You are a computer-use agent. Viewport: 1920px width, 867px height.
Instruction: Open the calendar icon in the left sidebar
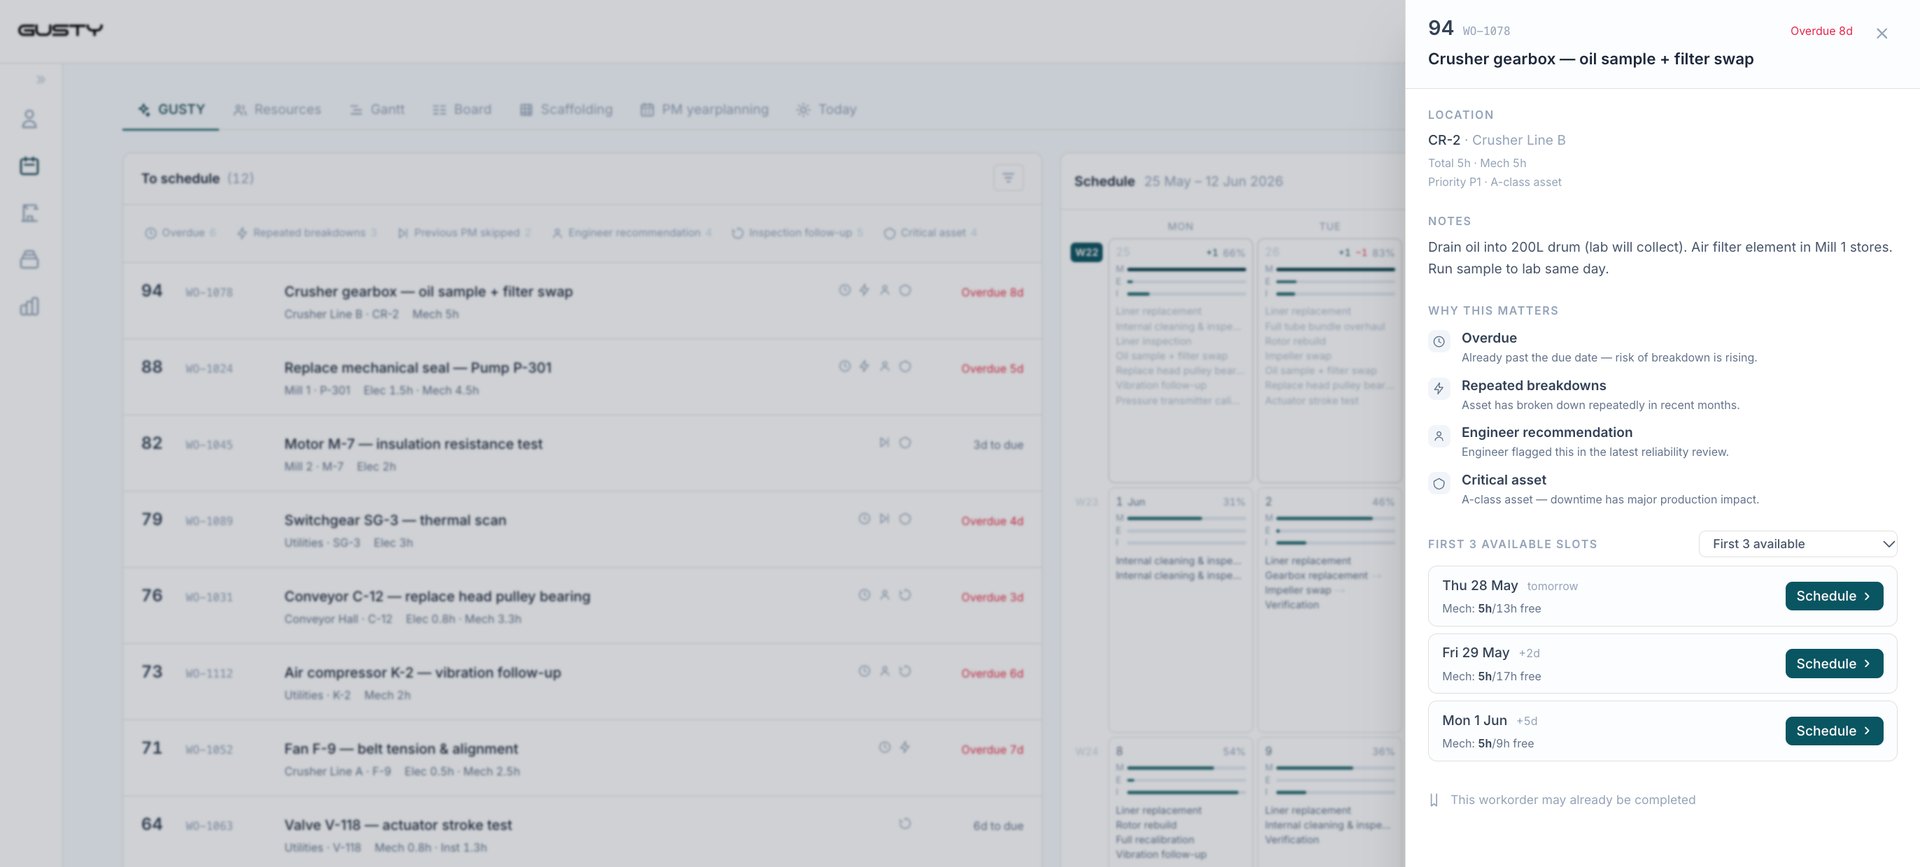click(x=30, y=166)
